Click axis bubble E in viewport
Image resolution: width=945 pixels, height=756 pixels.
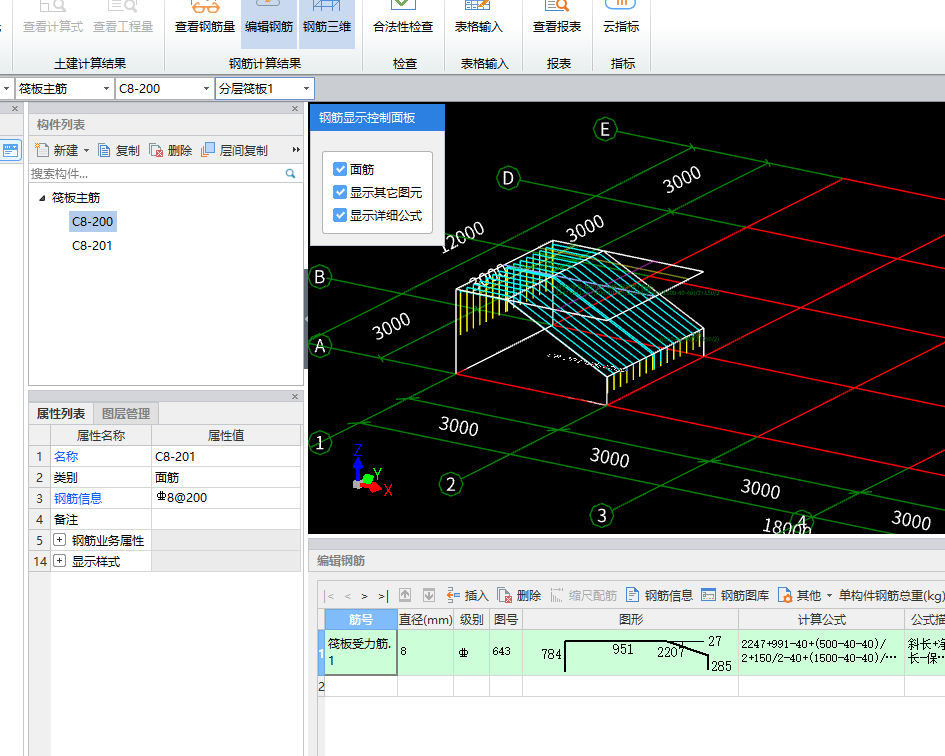pyautogui.click(x=605, y=129)
